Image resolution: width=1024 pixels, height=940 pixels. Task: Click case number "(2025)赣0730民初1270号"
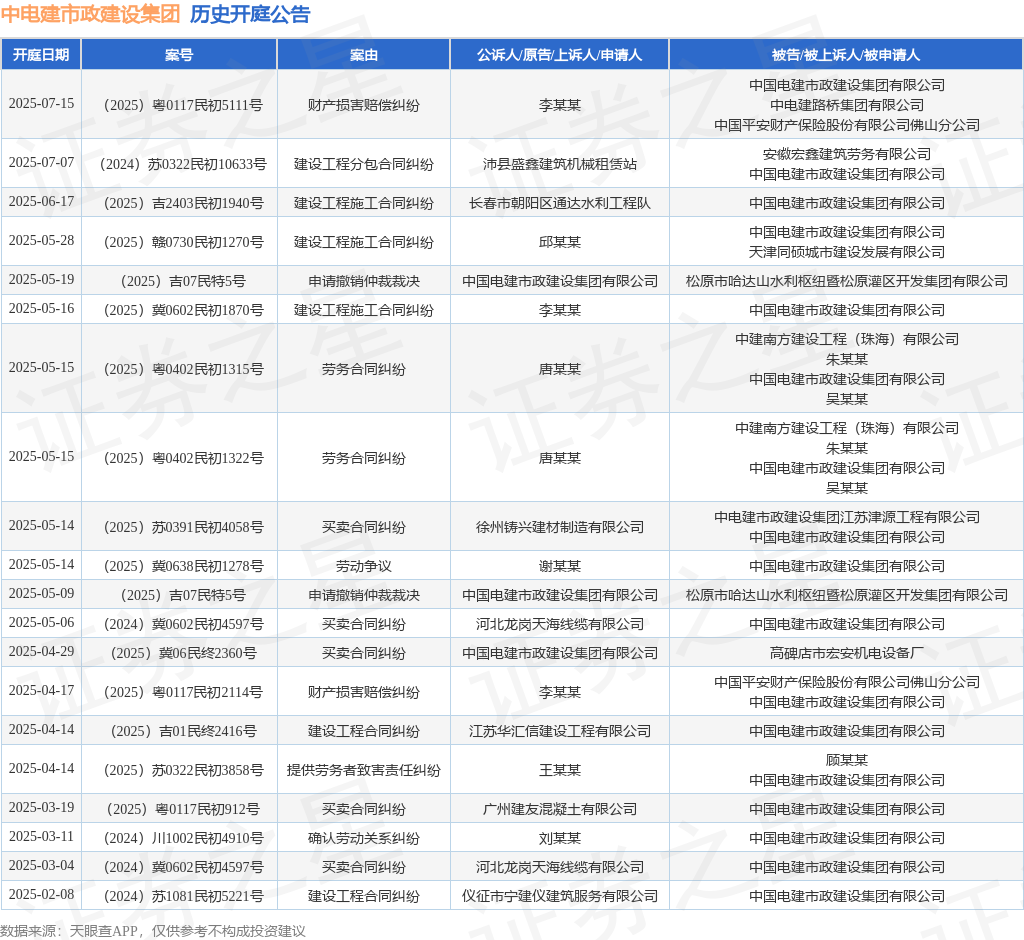[x=179, y=242]
